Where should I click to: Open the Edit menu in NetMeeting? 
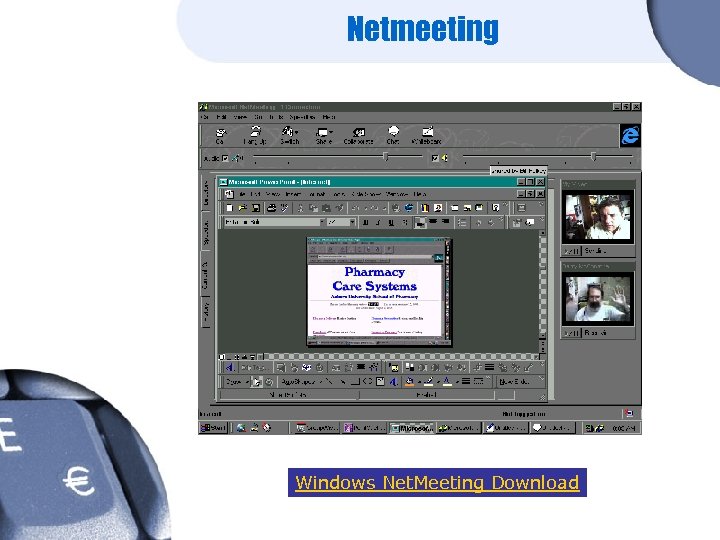point(221,117)
